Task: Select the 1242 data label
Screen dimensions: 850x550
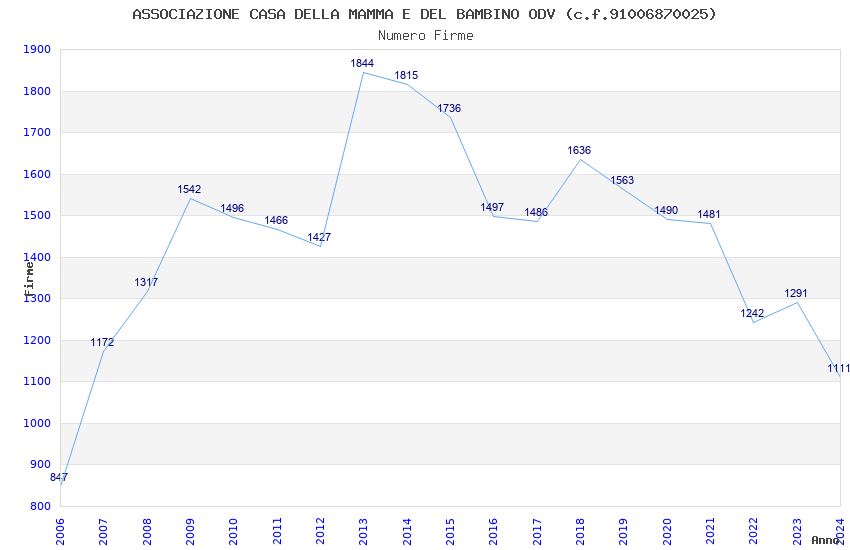Action: point(752,313)
